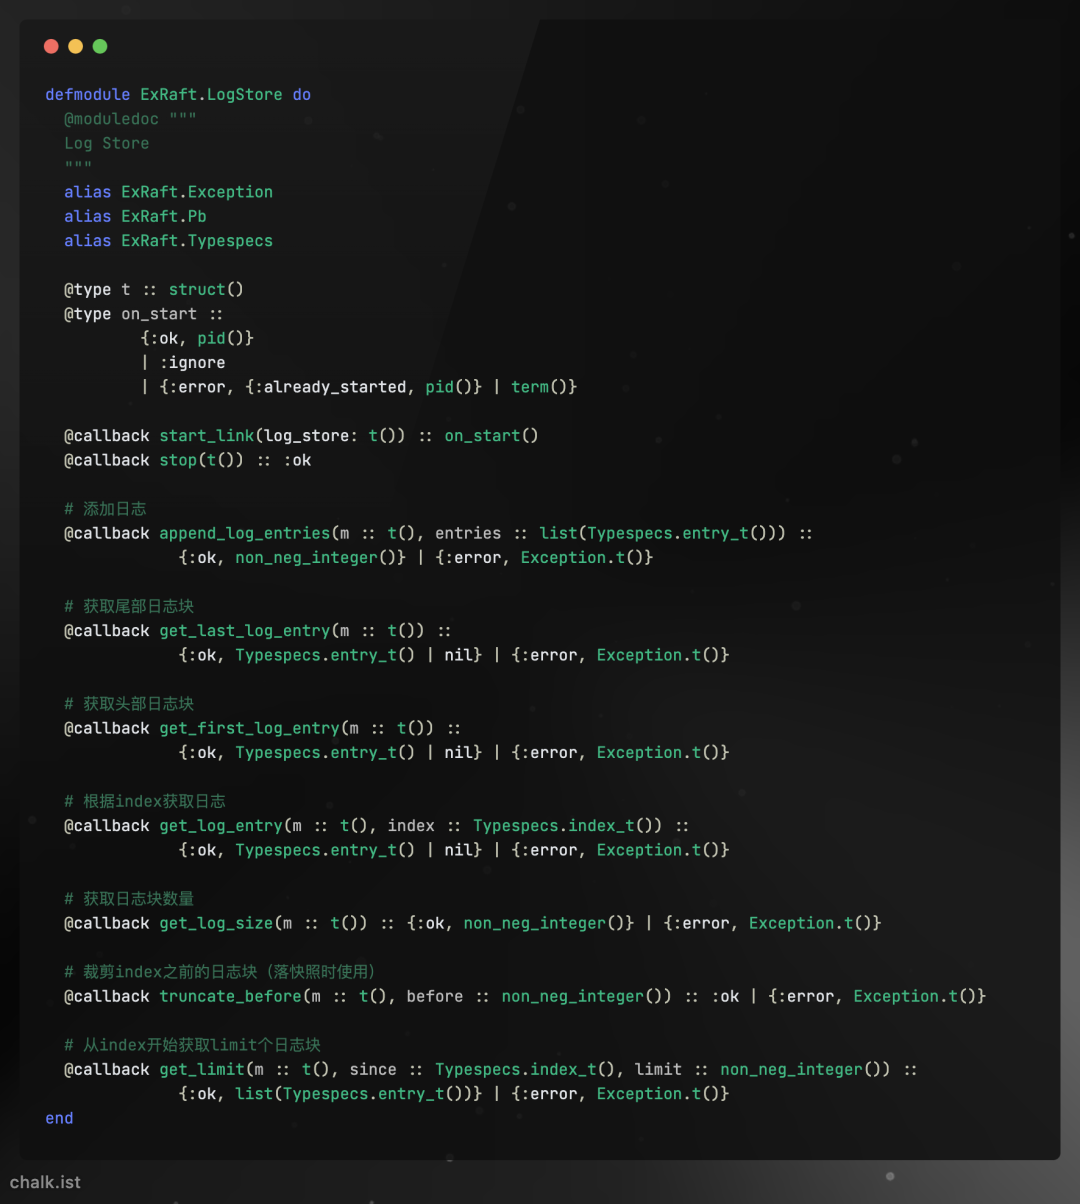The height and width of the screenshot is (1204, 1080).
Task: Click the '{:ok, list(Typespecs.entry_t())}' return line
Action: pos(454,1094)
